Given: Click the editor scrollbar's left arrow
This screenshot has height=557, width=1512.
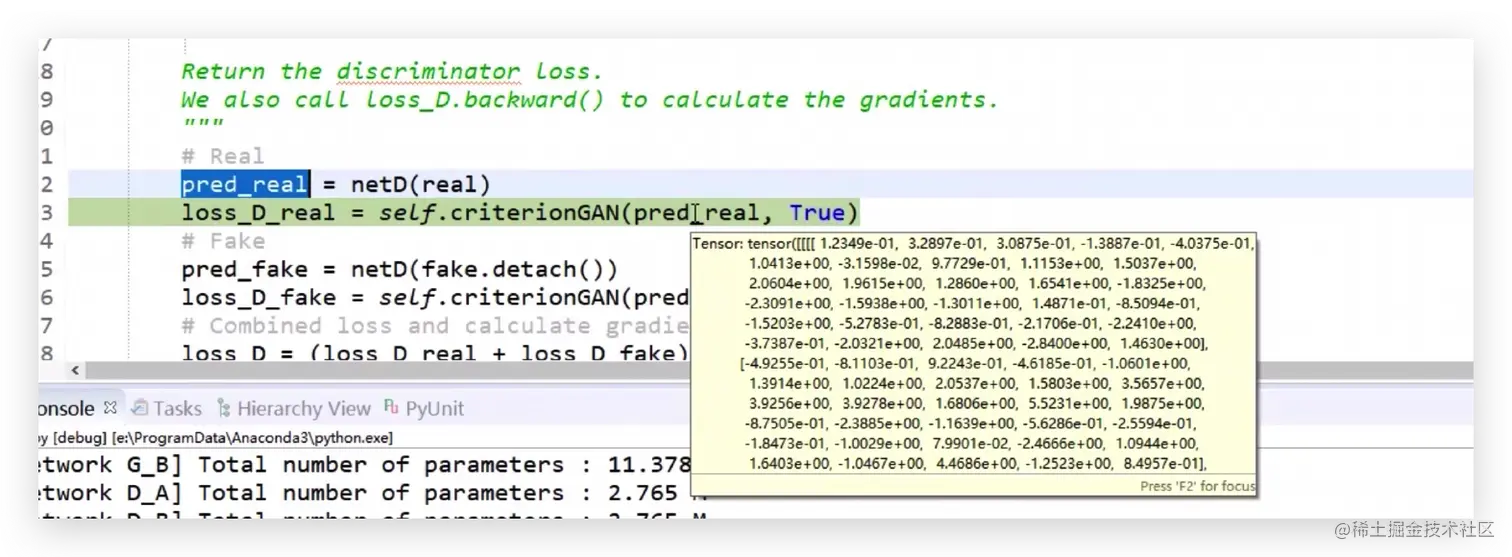Looking at the screenshot, I should point(76,370).
